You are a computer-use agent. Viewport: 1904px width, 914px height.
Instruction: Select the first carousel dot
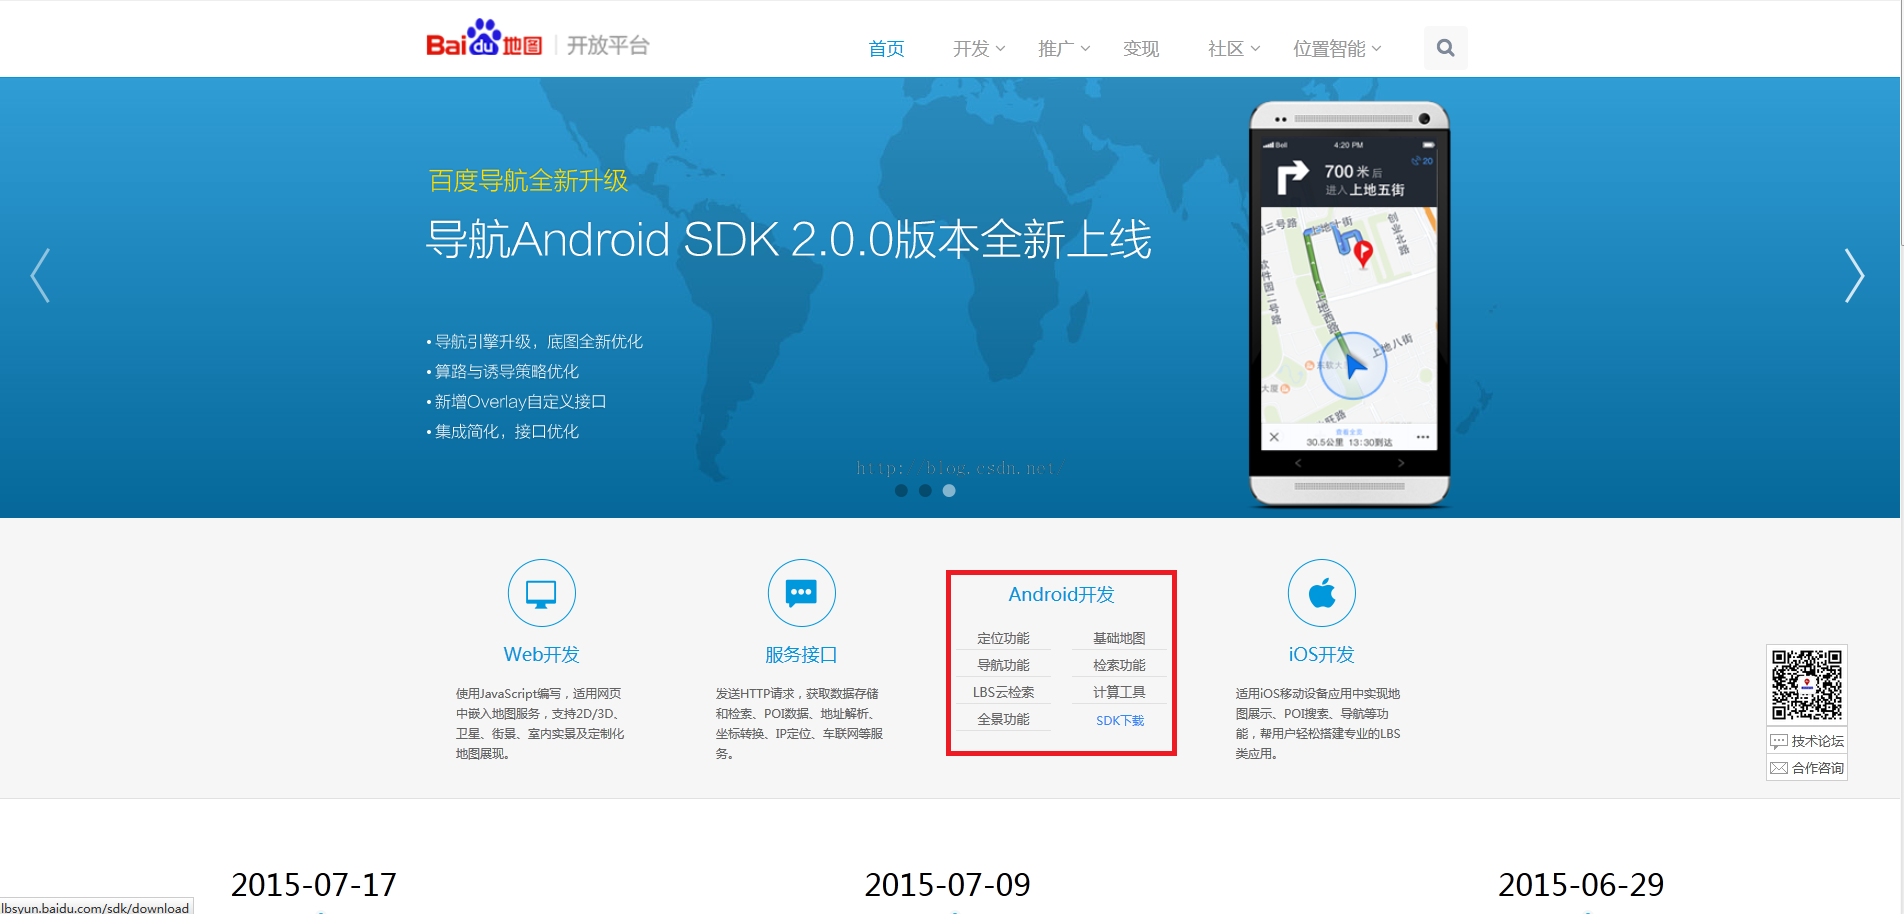(x=901, y=491)
